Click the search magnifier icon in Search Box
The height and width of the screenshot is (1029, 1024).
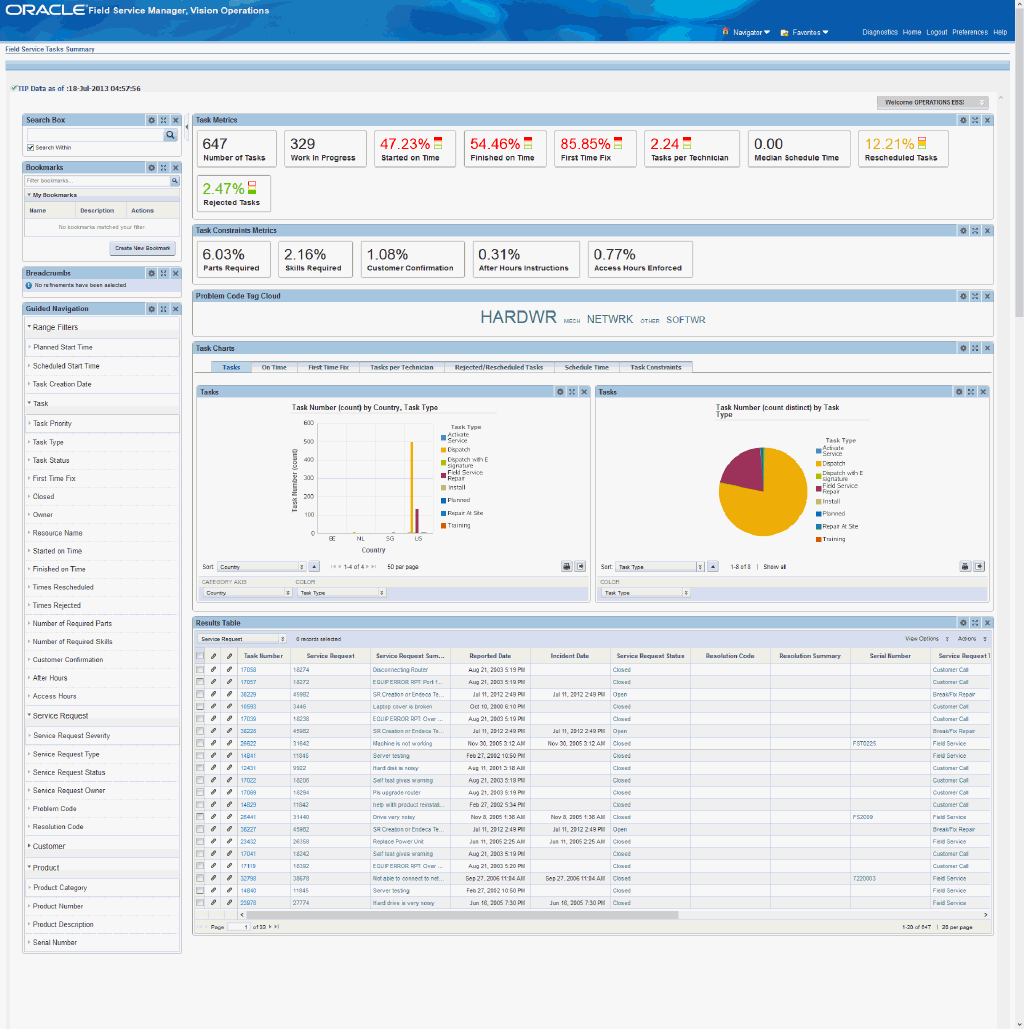(170, 135)
